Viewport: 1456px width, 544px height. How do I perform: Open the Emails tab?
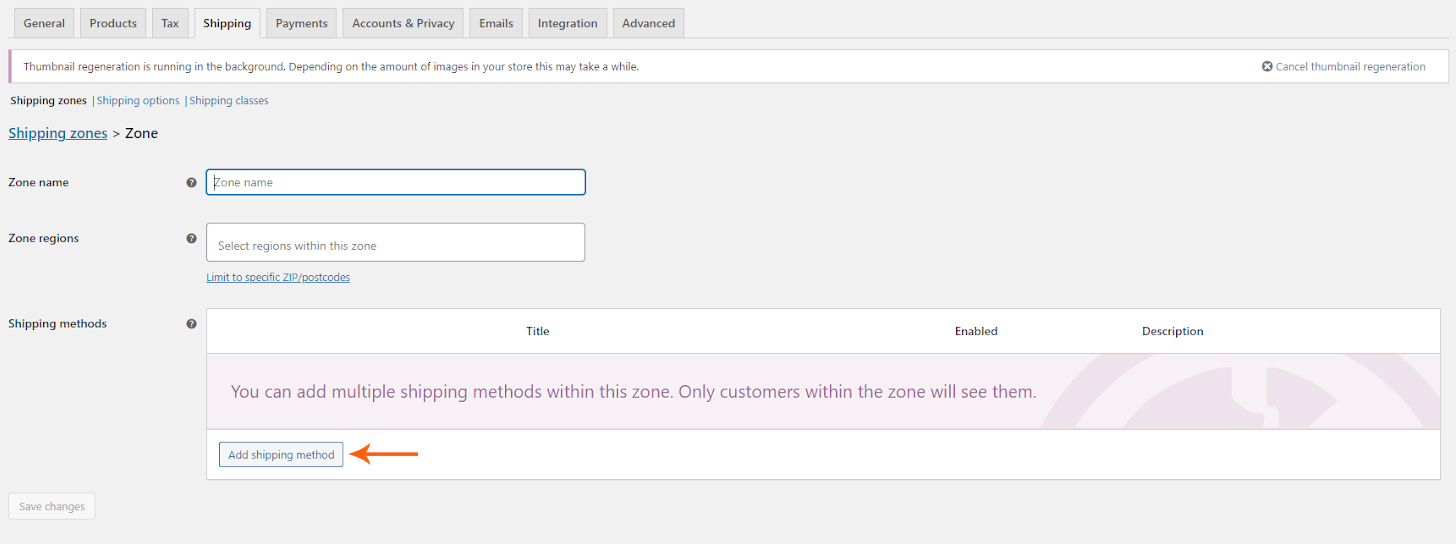point(496,23)
